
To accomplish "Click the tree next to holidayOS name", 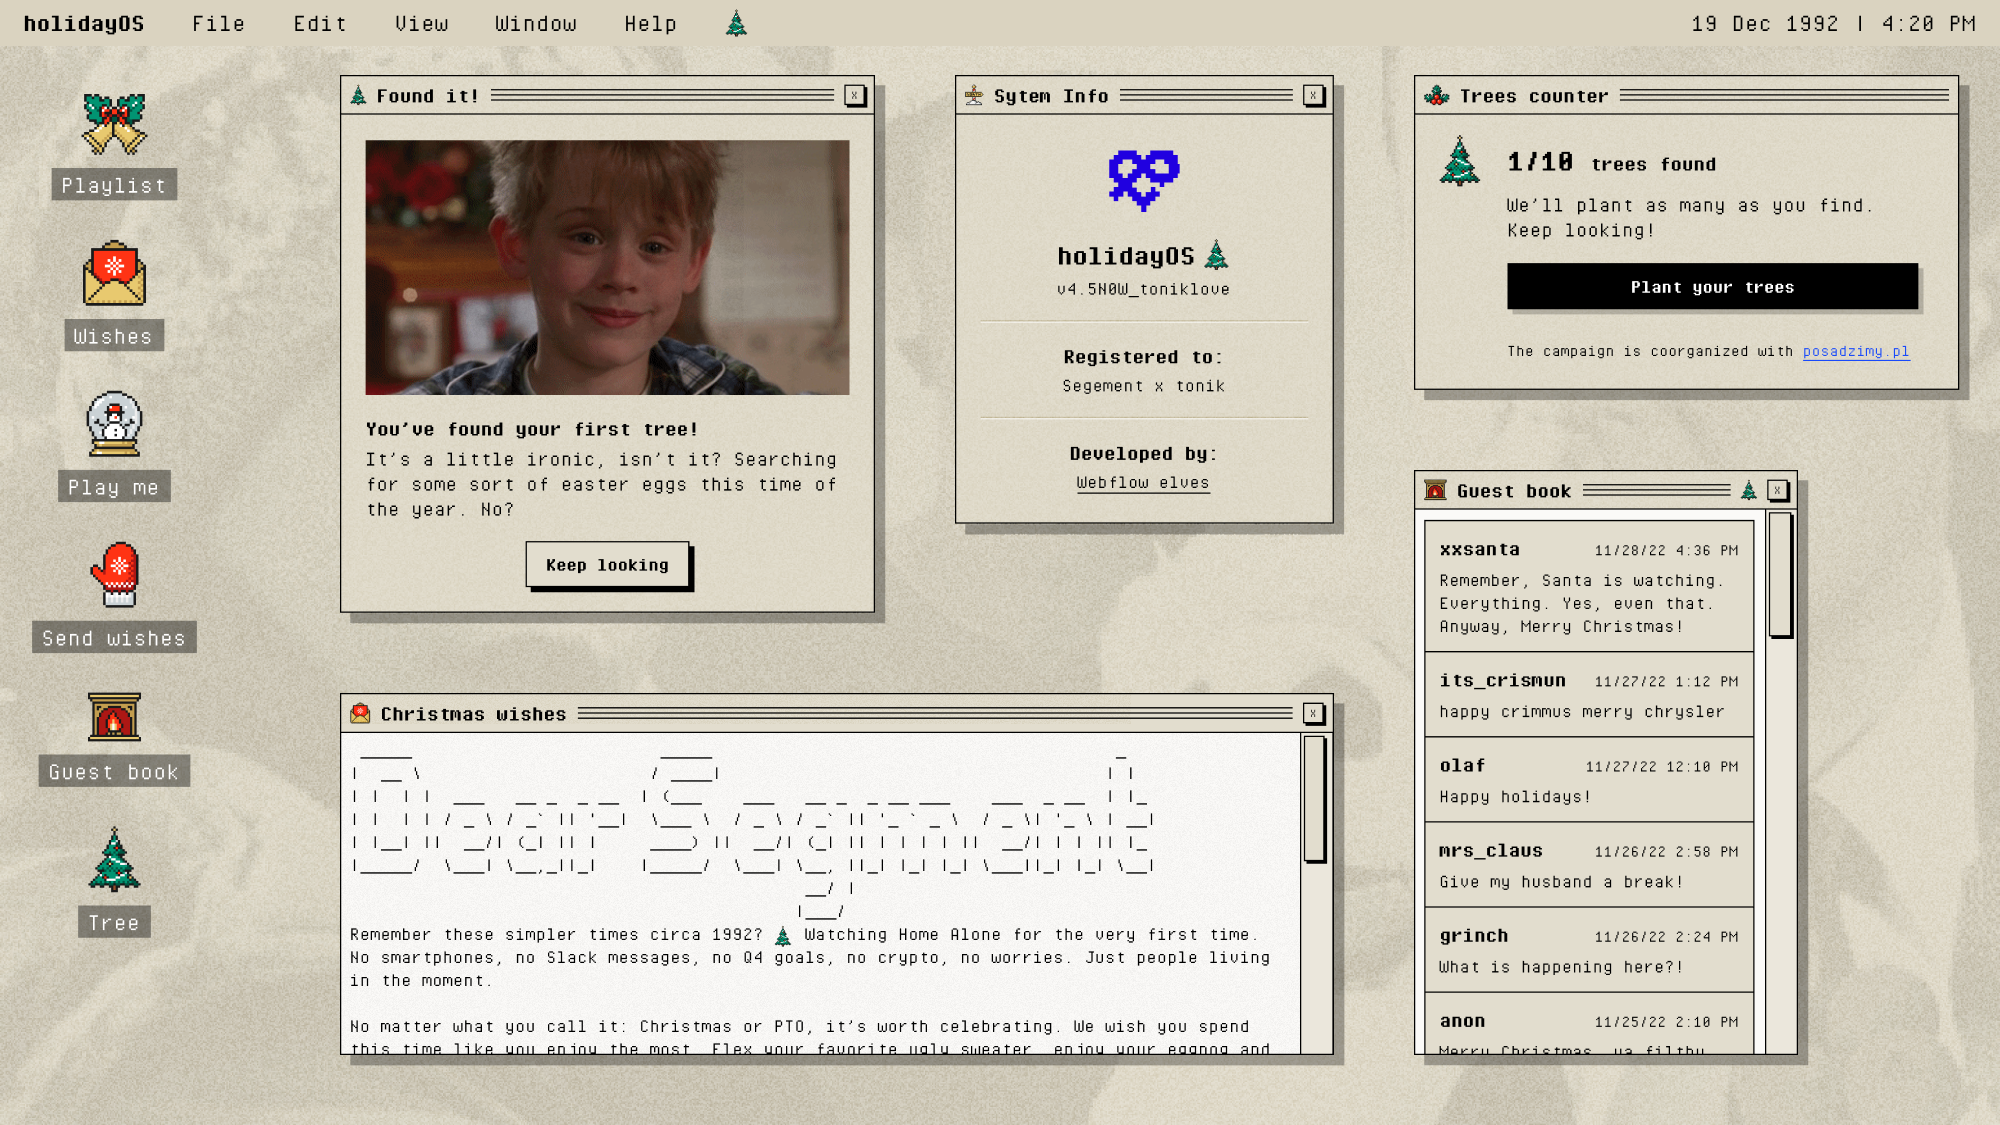I will click(x=1216, y=255).
